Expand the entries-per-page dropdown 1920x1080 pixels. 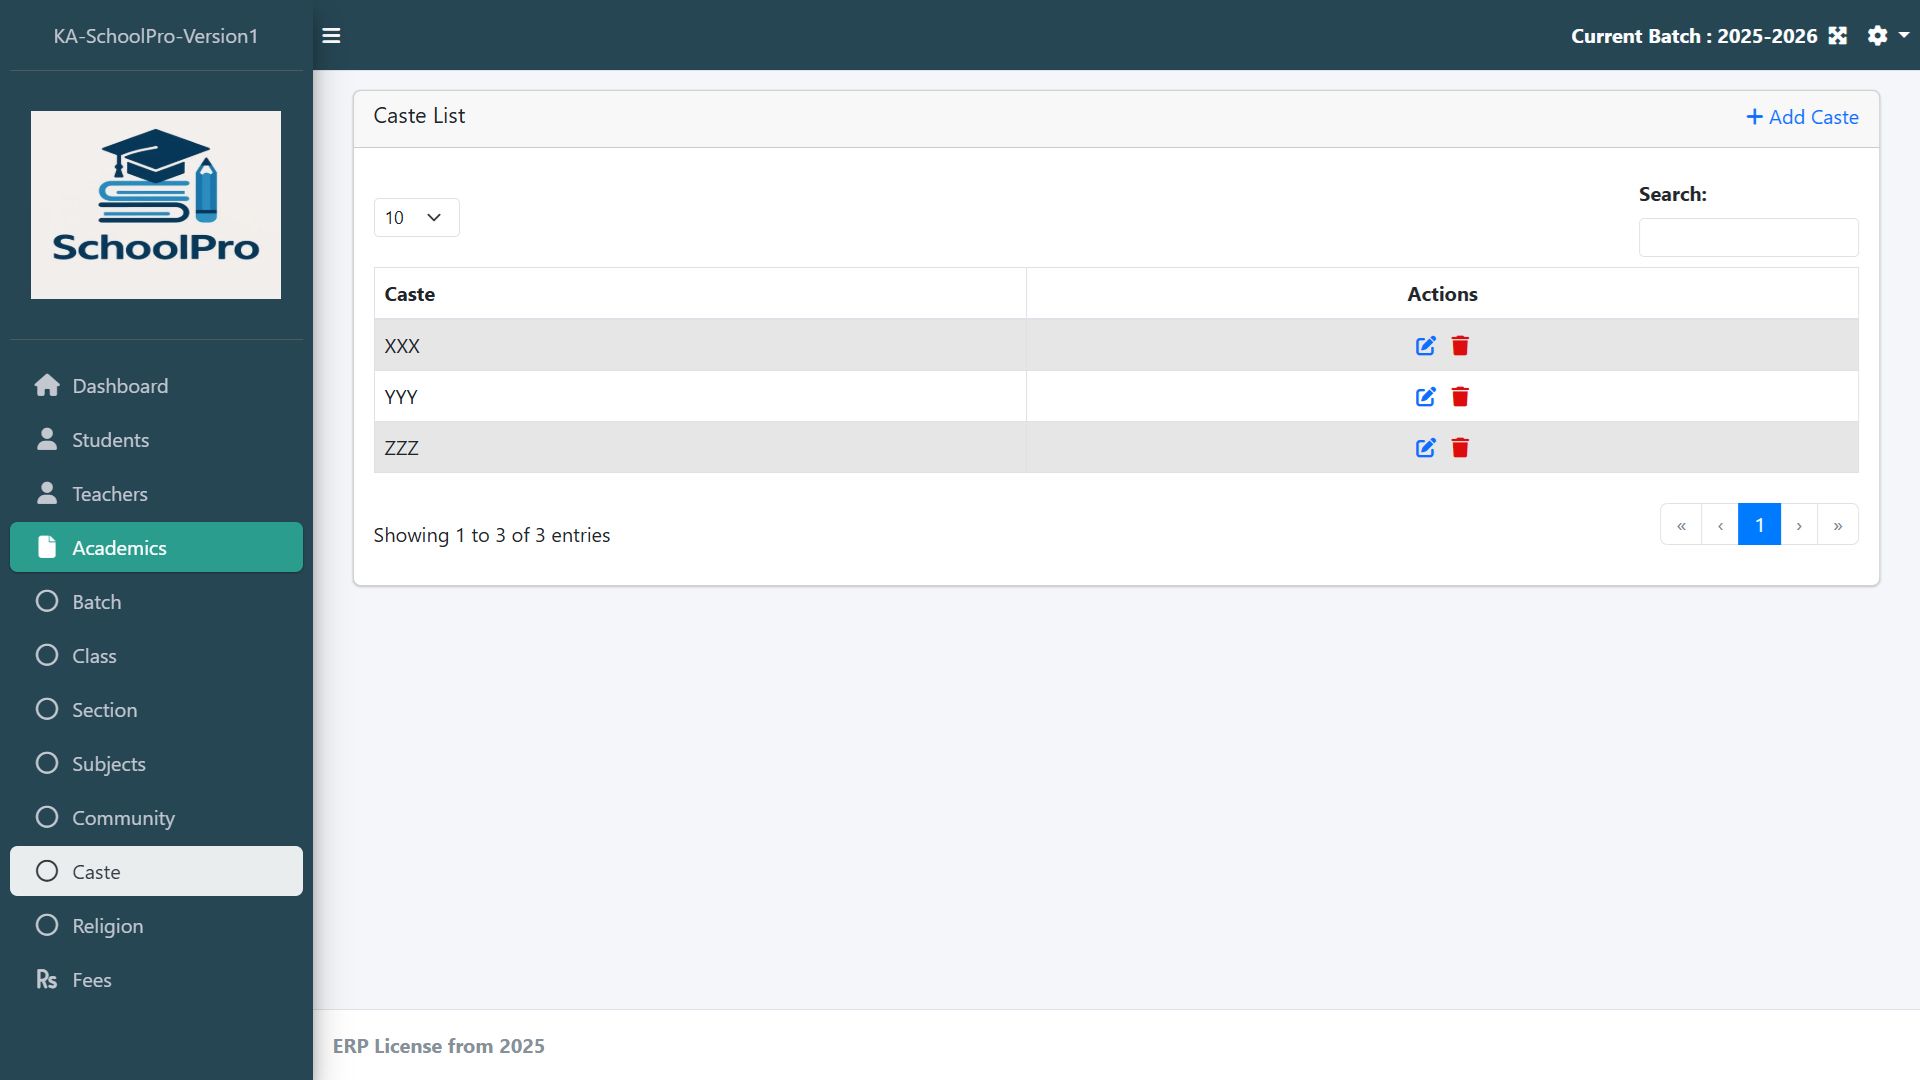click(416, 218)
